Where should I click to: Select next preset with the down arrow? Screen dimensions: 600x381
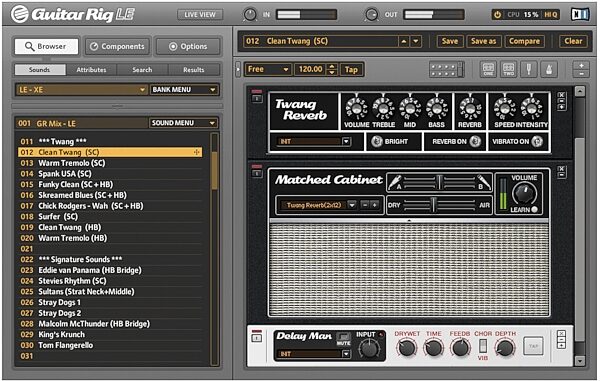(416, 41)
